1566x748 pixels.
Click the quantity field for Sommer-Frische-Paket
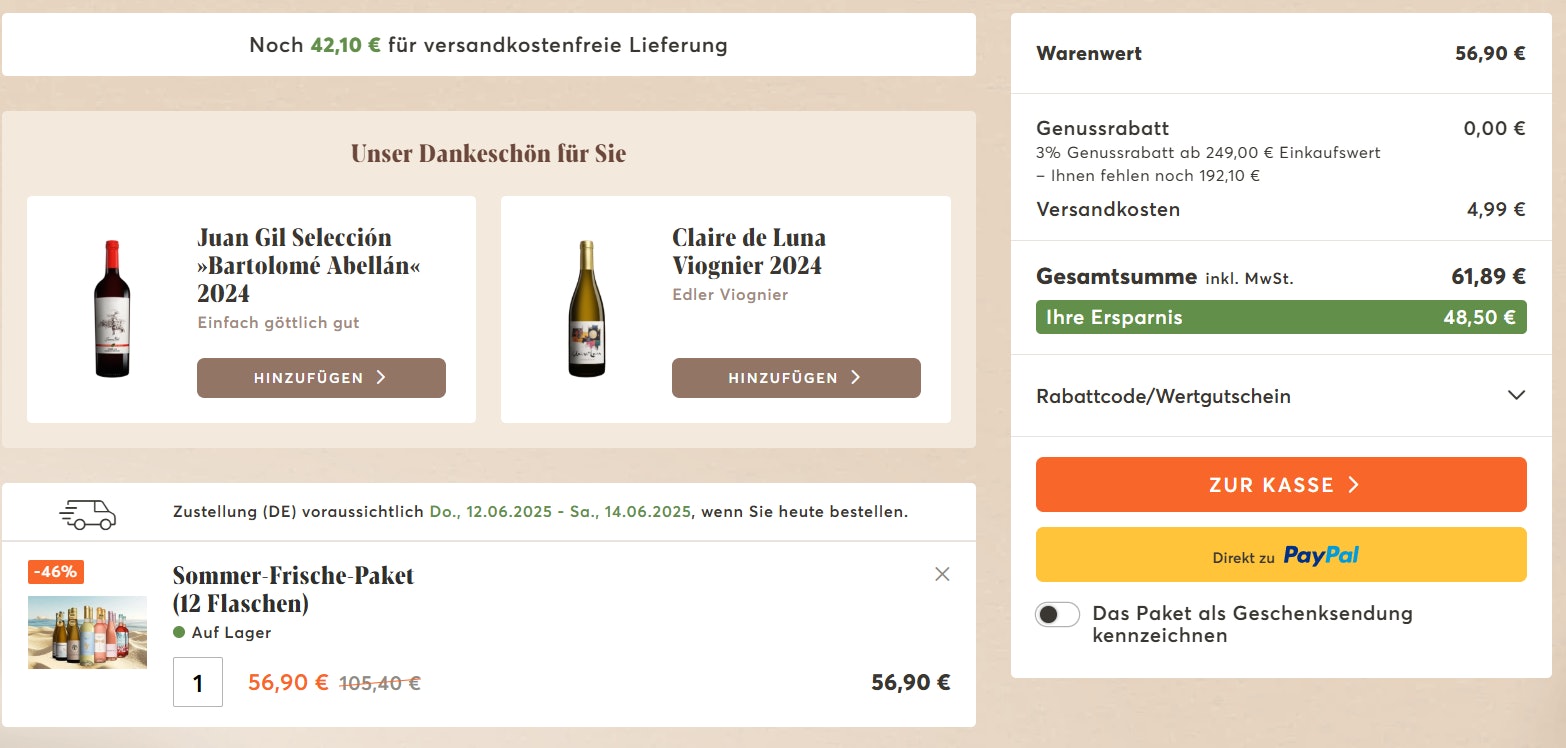198,682
